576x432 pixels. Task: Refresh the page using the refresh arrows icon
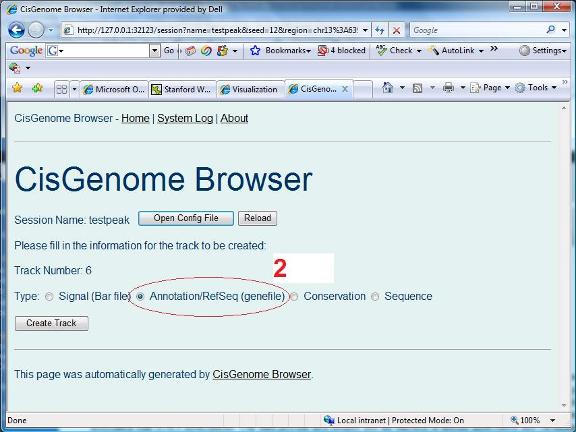click(380, 30)
